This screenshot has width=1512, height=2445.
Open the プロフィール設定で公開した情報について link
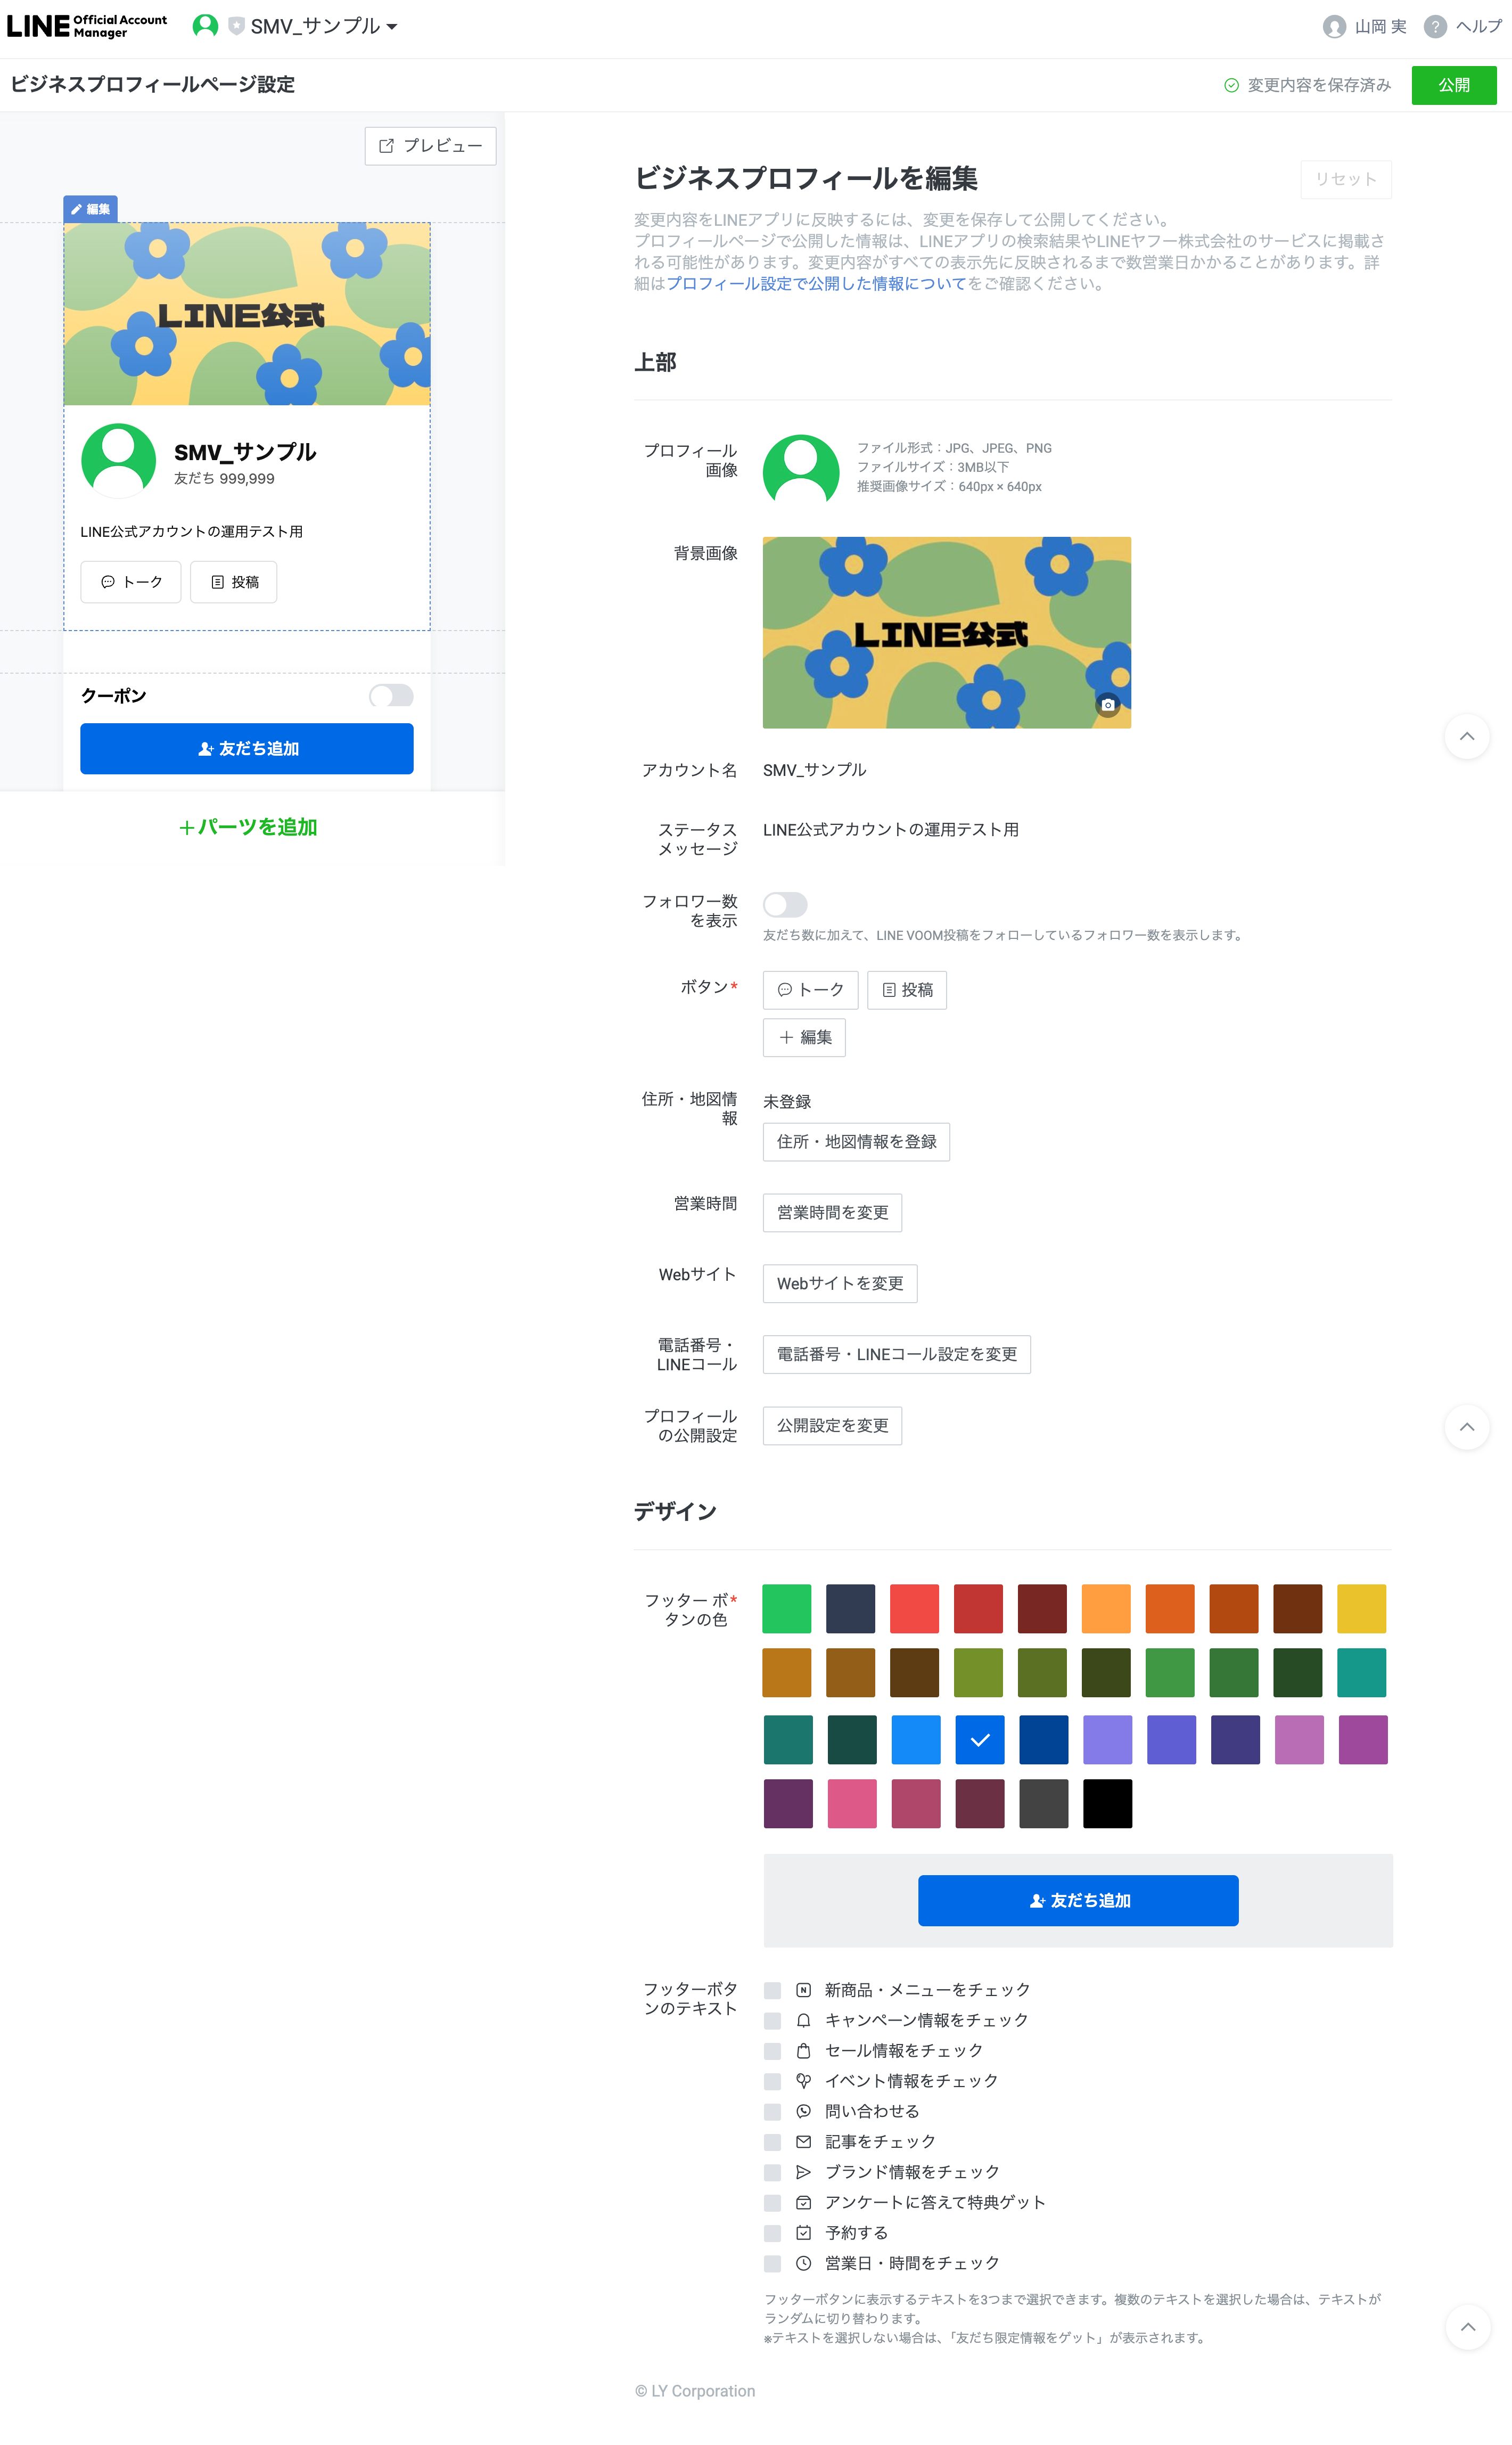pyautogui.click(x=816, y=284)
